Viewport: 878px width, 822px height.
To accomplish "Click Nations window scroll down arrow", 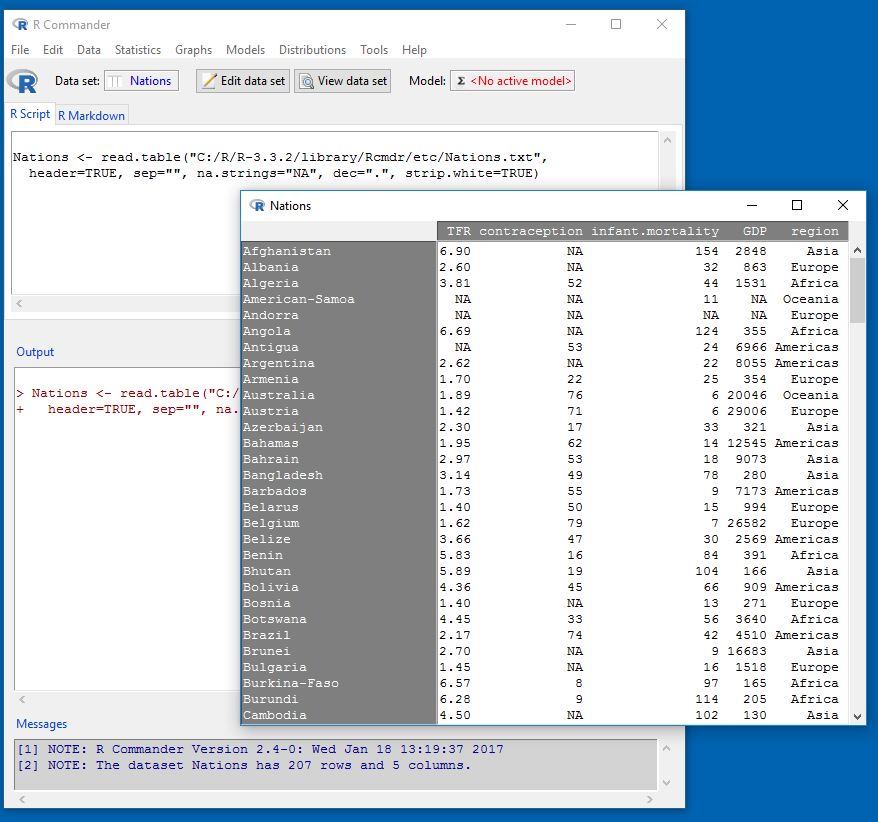I will 857,716.
